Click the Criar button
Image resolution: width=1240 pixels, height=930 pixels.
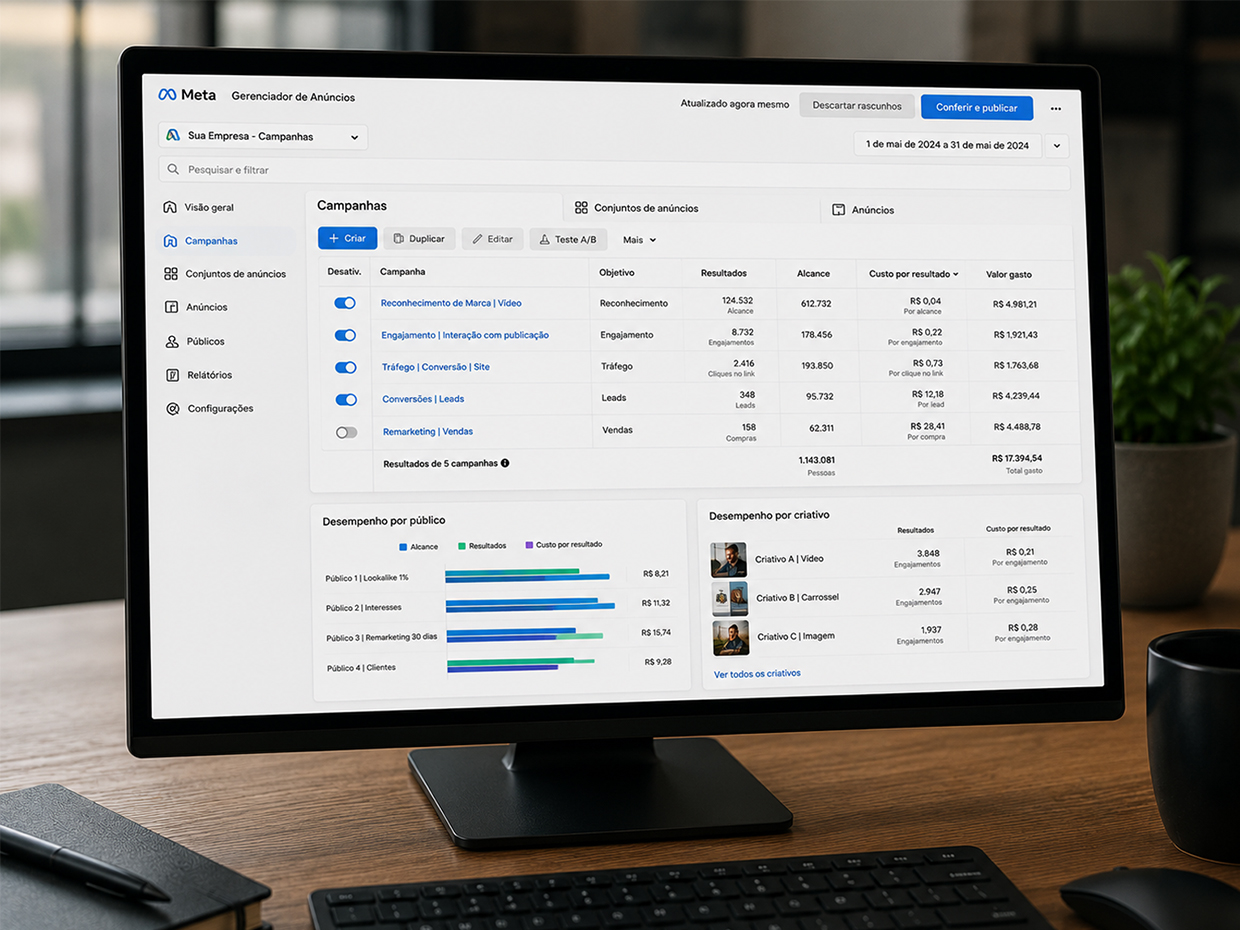[347, 238]
